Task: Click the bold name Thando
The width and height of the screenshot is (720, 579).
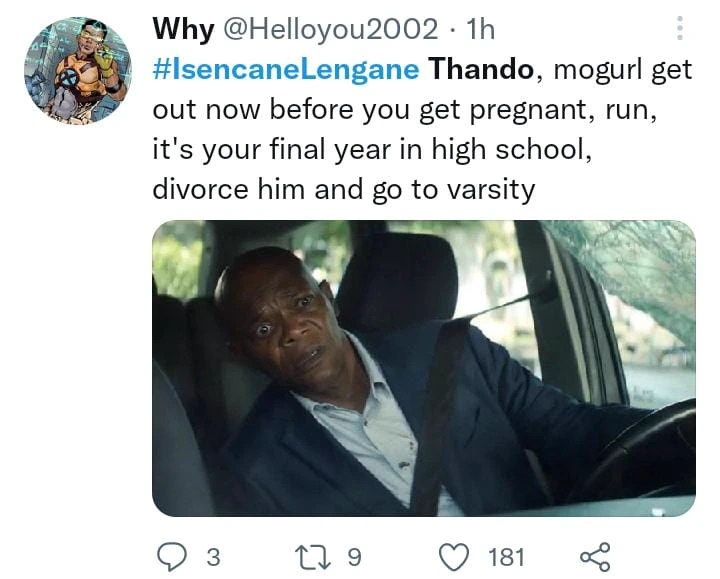Action: (481, 69)
